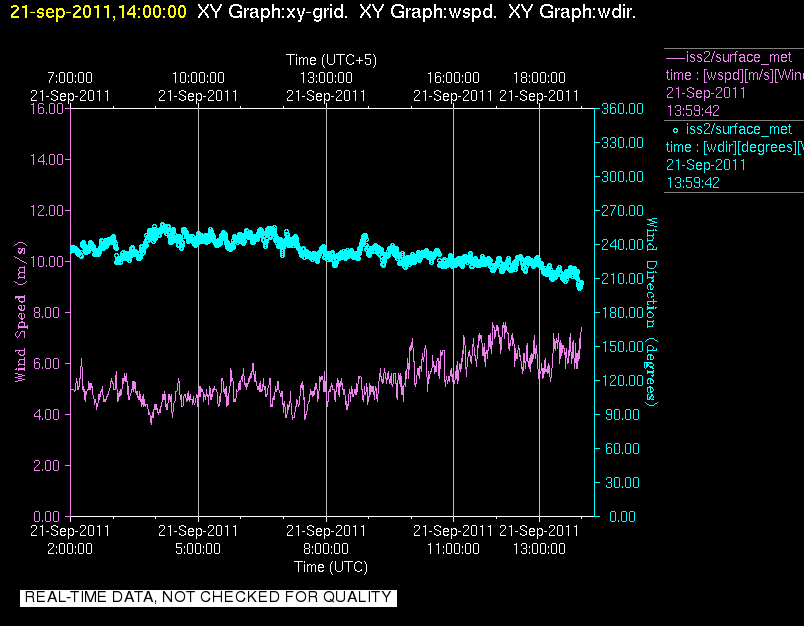The height and width of the screenshot is (626, 804).
Task: Click the 'REAL-TIME DATA, NOT CHECKED FOR QUALITY' banner
Action: pyautogui.click(x=208, y=597)
